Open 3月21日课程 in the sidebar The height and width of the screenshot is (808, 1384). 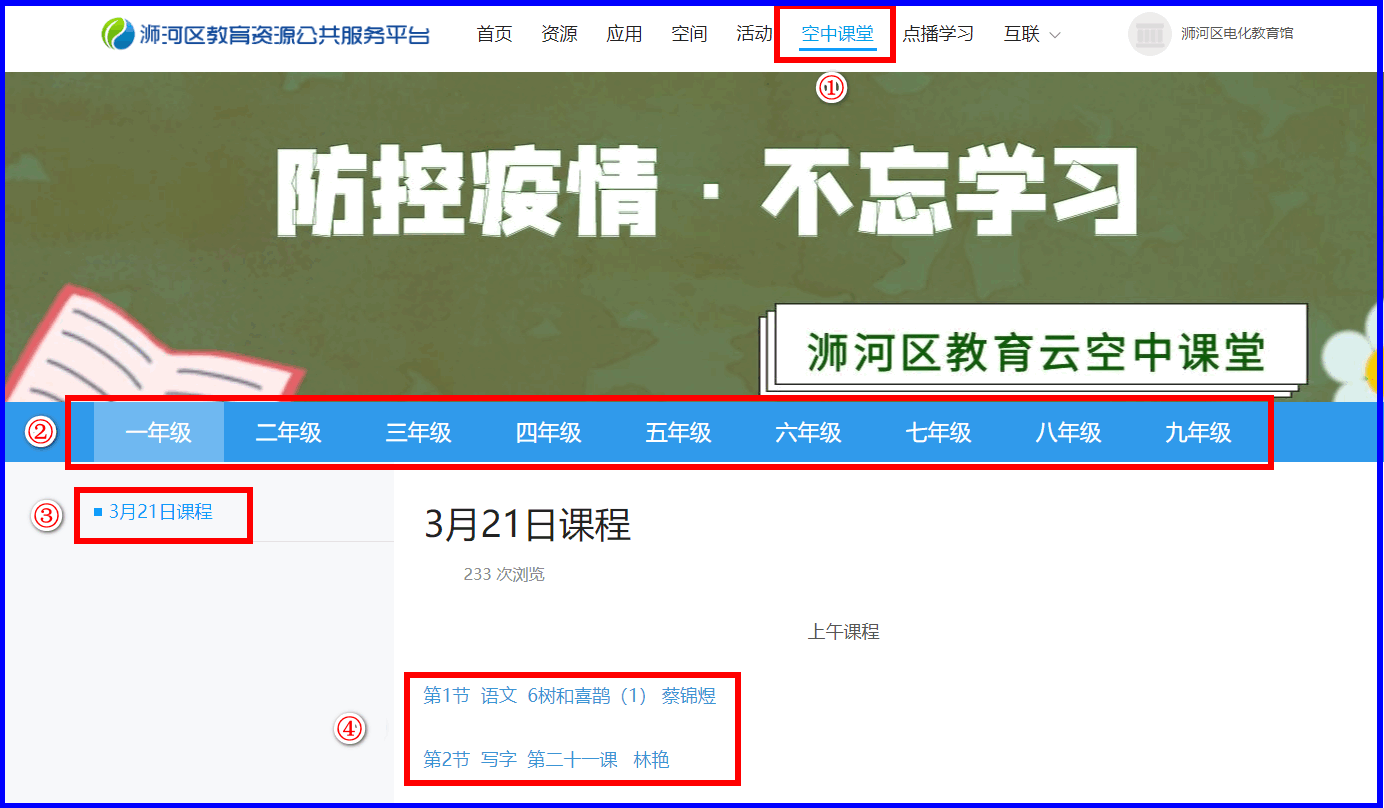point(161,512)
